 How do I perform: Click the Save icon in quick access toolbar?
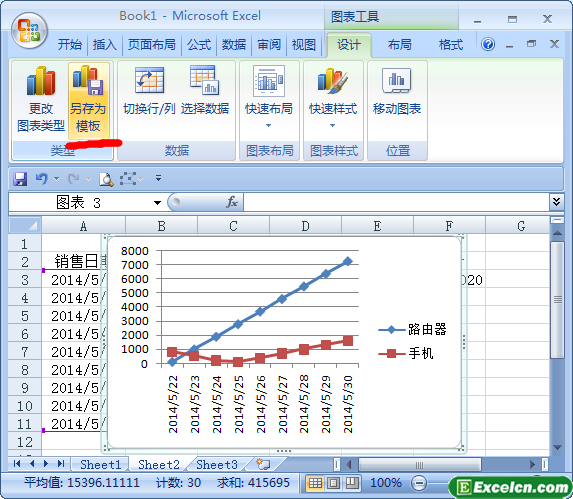click(20, 179)
